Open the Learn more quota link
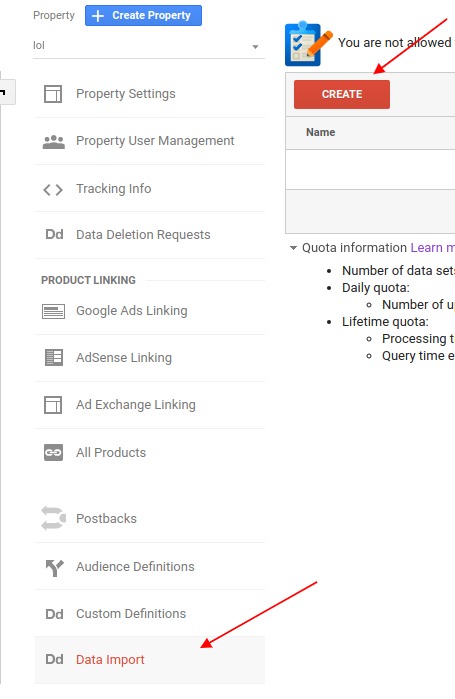The image size is (455, 699). [432, 248]
